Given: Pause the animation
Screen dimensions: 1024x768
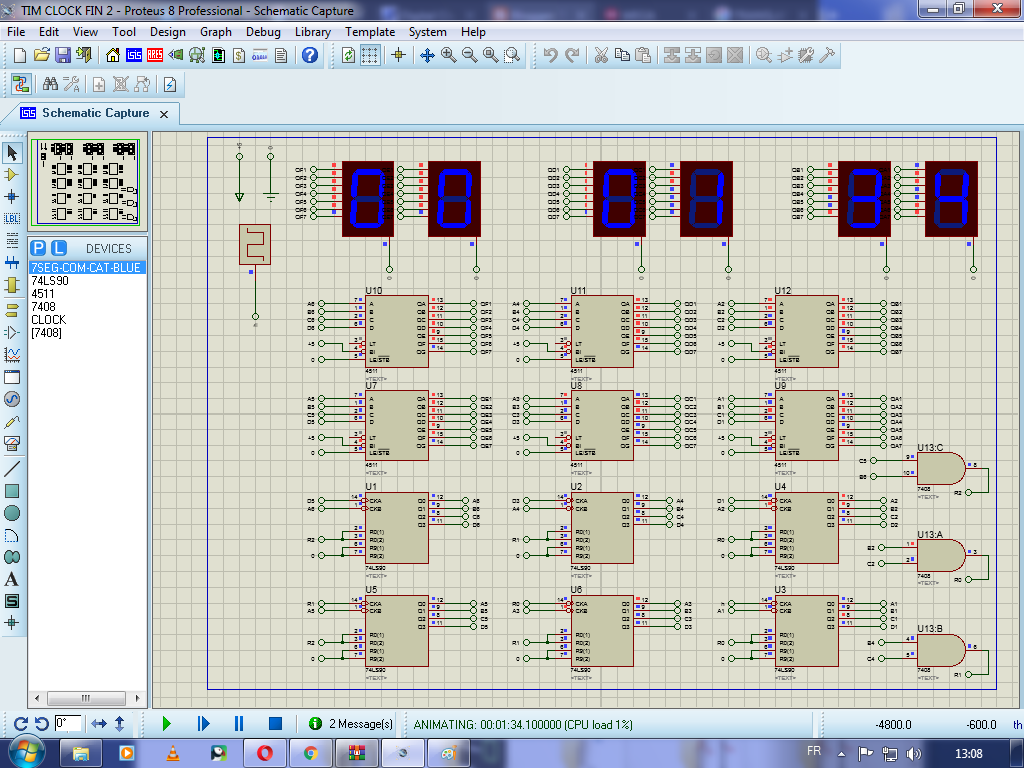Looking at the screenshot, I should (239, 723).
